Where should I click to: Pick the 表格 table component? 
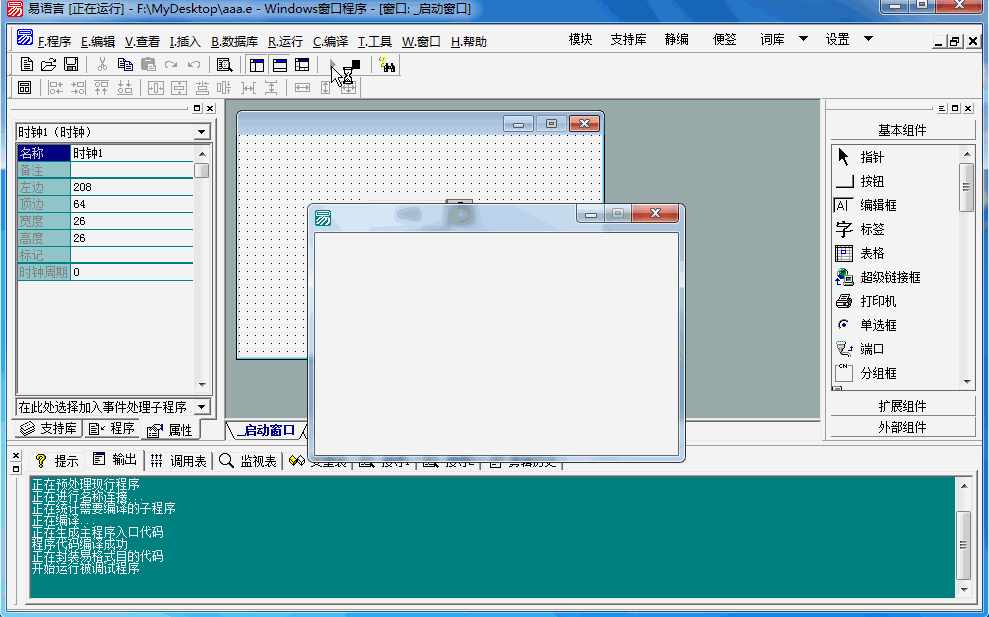click(x=872, y=253)
